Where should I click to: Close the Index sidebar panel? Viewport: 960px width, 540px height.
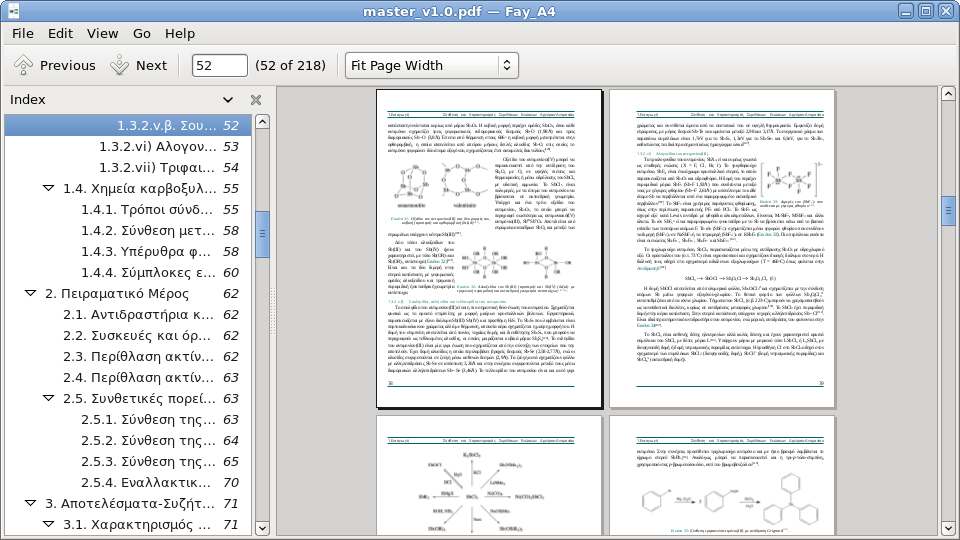pyautogui.click(x=256, y=100)
